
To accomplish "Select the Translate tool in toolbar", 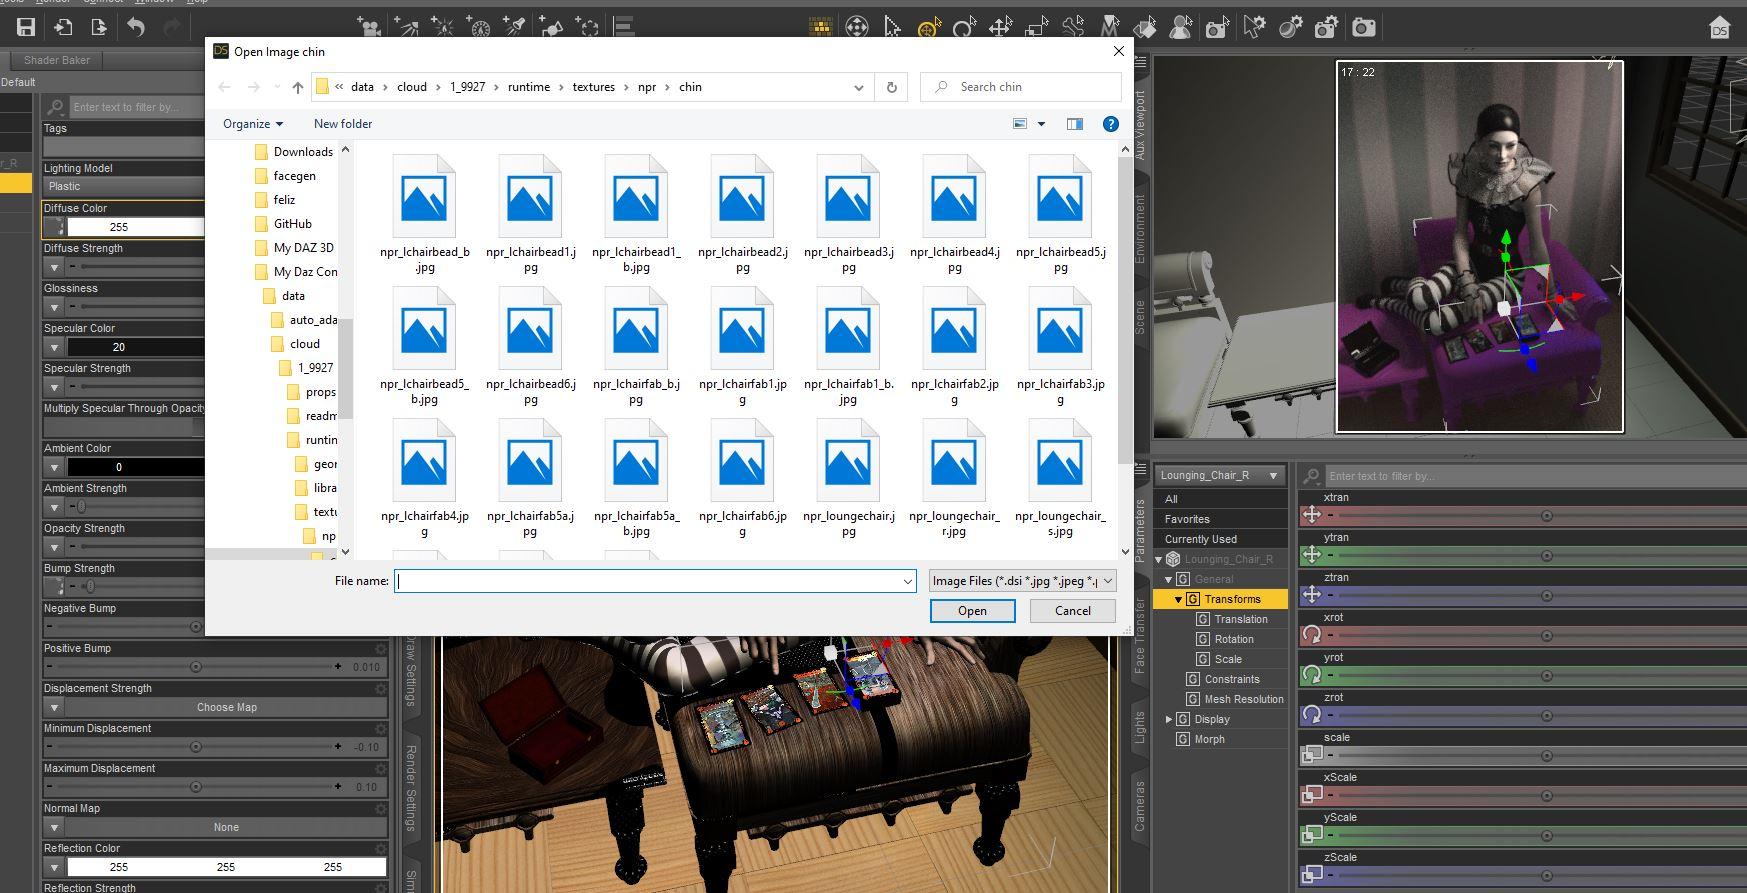I will point(1000,27).
